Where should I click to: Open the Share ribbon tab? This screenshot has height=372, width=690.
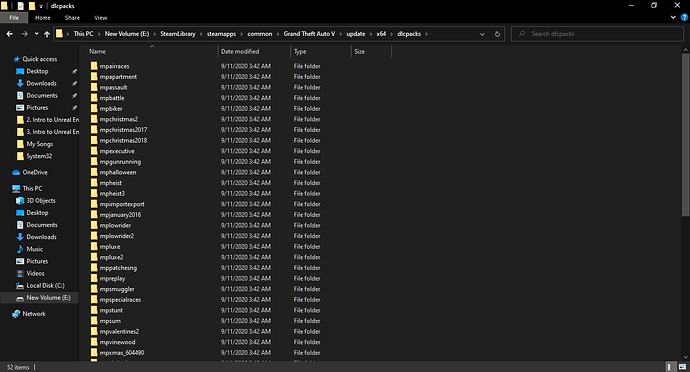72,18
